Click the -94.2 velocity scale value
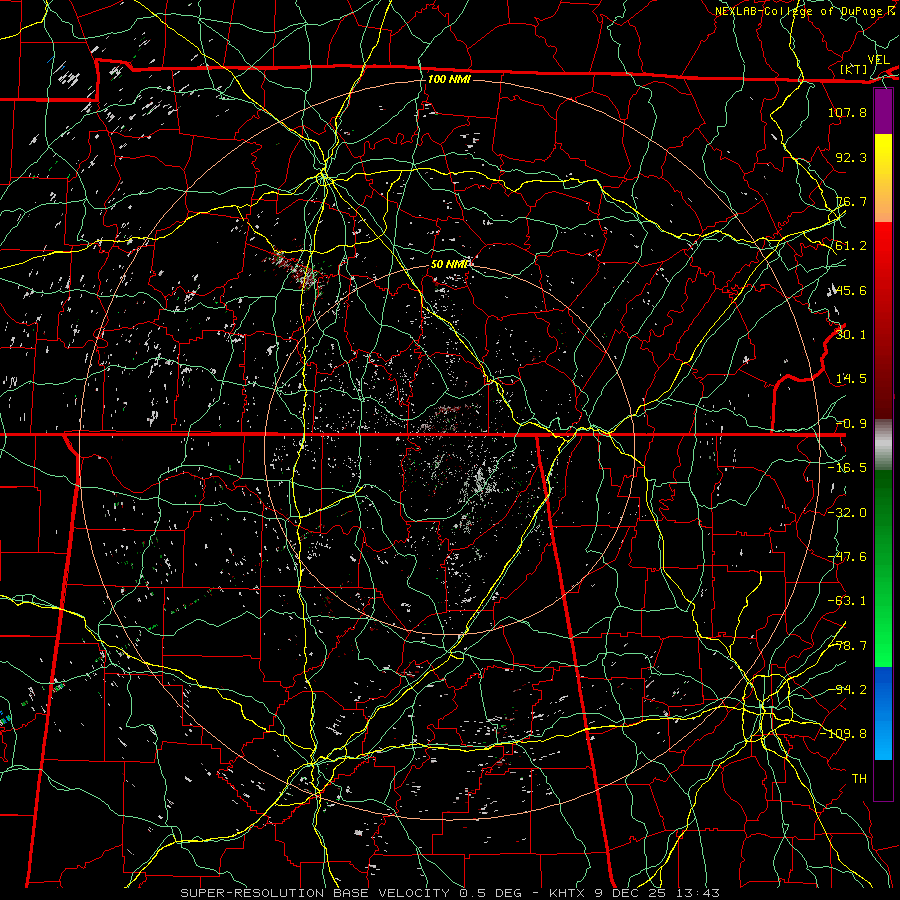 pos(847,690)
